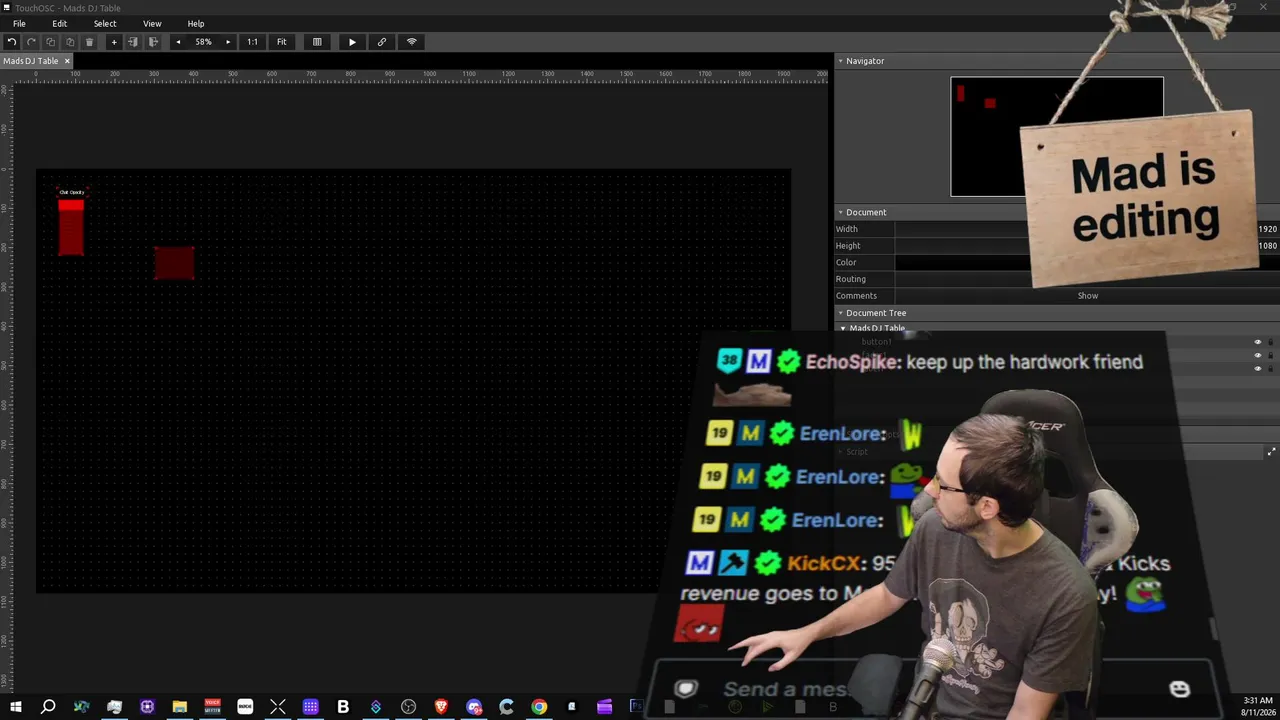Toggle lock for the first tree row

[1271, 342]
